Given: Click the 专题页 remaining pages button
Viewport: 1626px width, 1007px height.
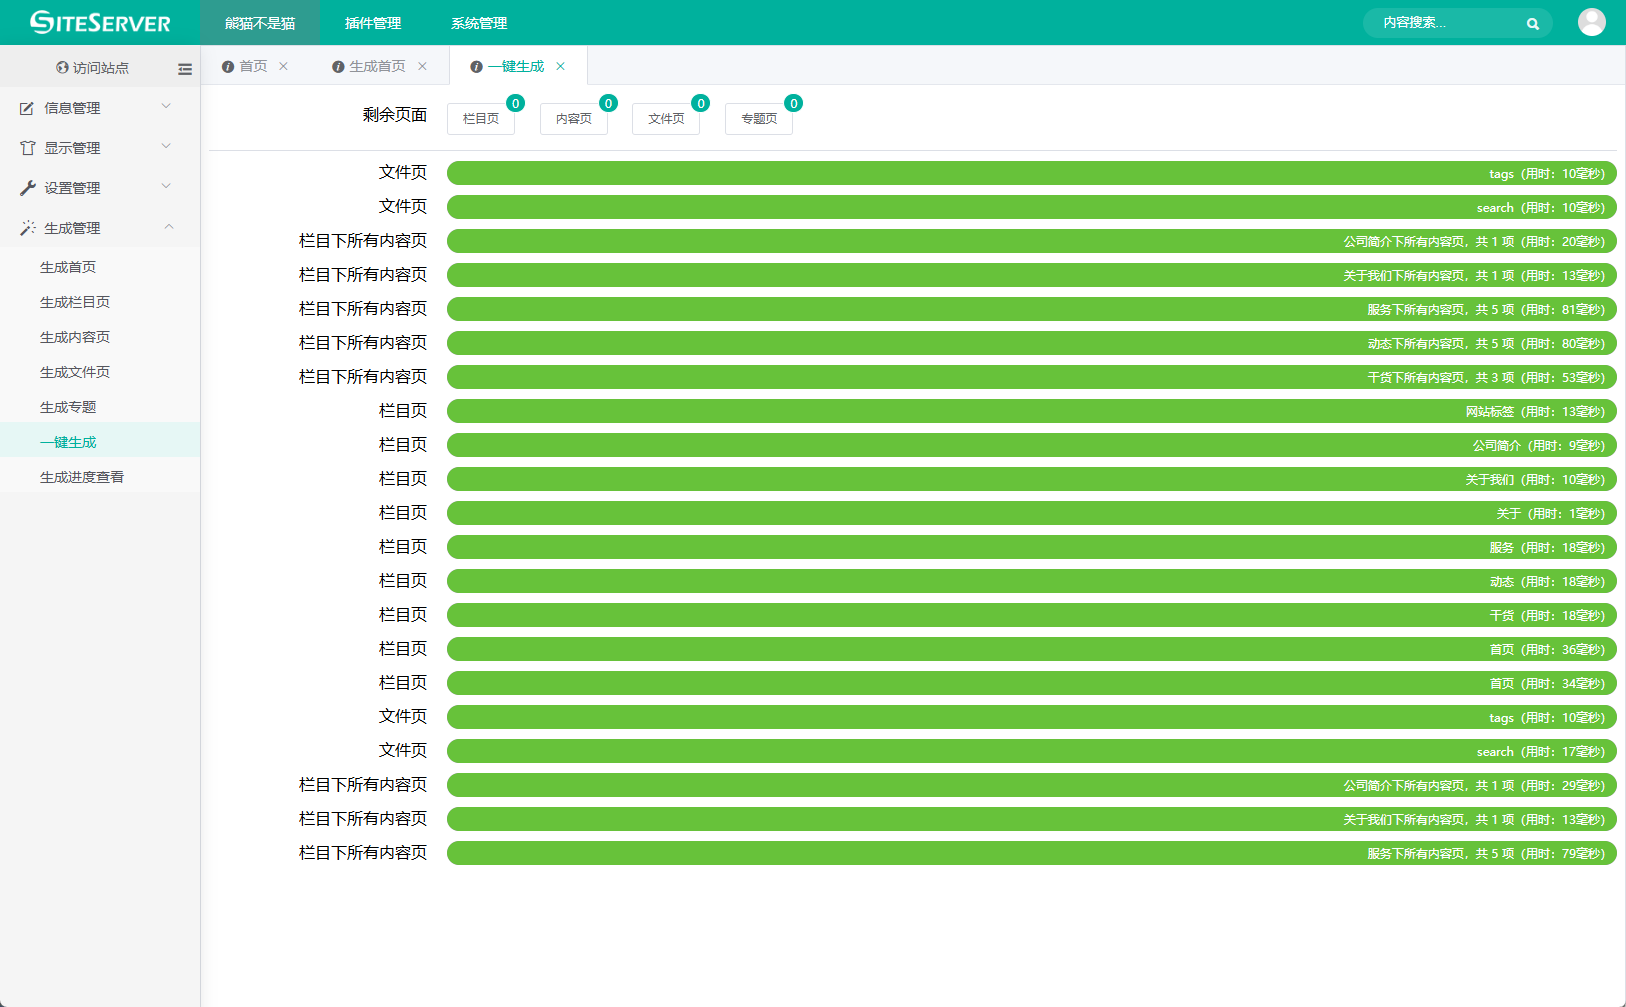Looking at the screenshot, I should pos(759,118).
